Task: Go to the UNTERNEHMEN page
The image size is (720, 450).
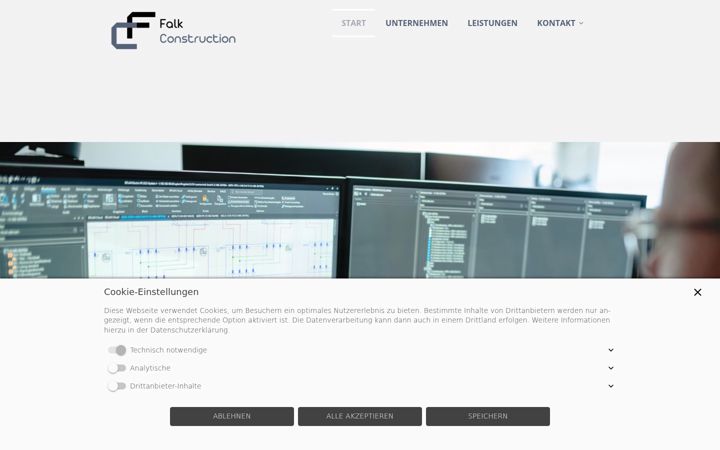Action: click(416, 23)
